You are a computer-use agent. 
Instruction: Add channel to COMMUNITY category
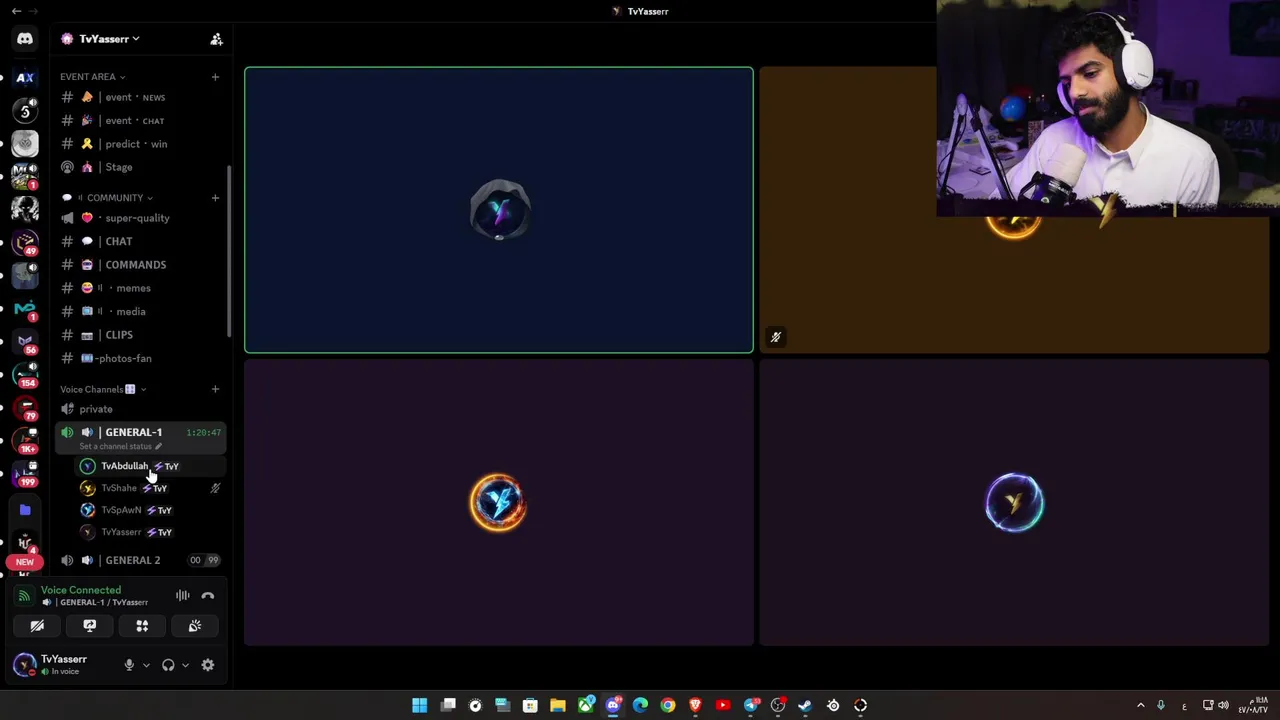point(215,197)
